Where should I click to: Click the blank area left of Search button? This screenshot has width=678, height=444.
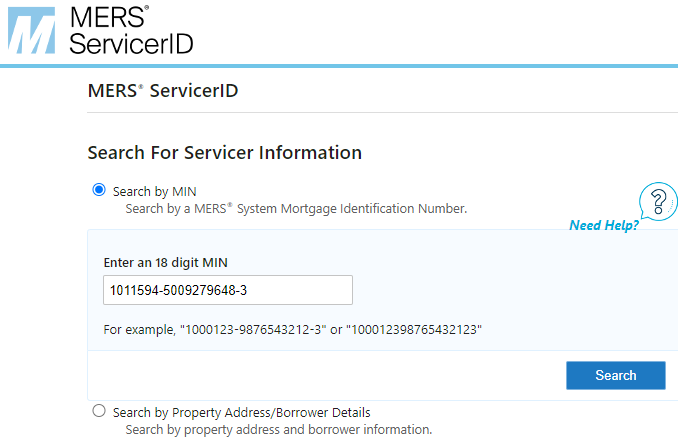[x=320, y=375]
